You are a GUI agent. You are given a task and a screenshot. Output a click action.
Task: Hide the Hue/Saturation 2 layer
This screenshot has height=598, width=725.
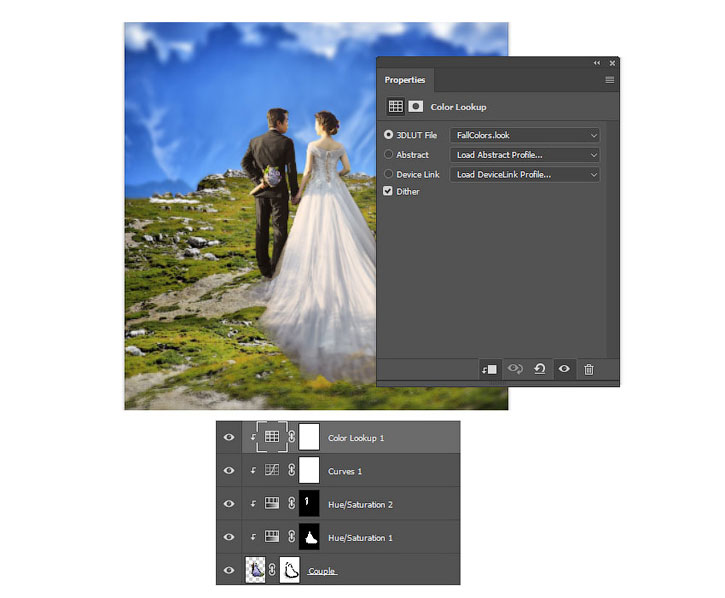pos(229,504)
